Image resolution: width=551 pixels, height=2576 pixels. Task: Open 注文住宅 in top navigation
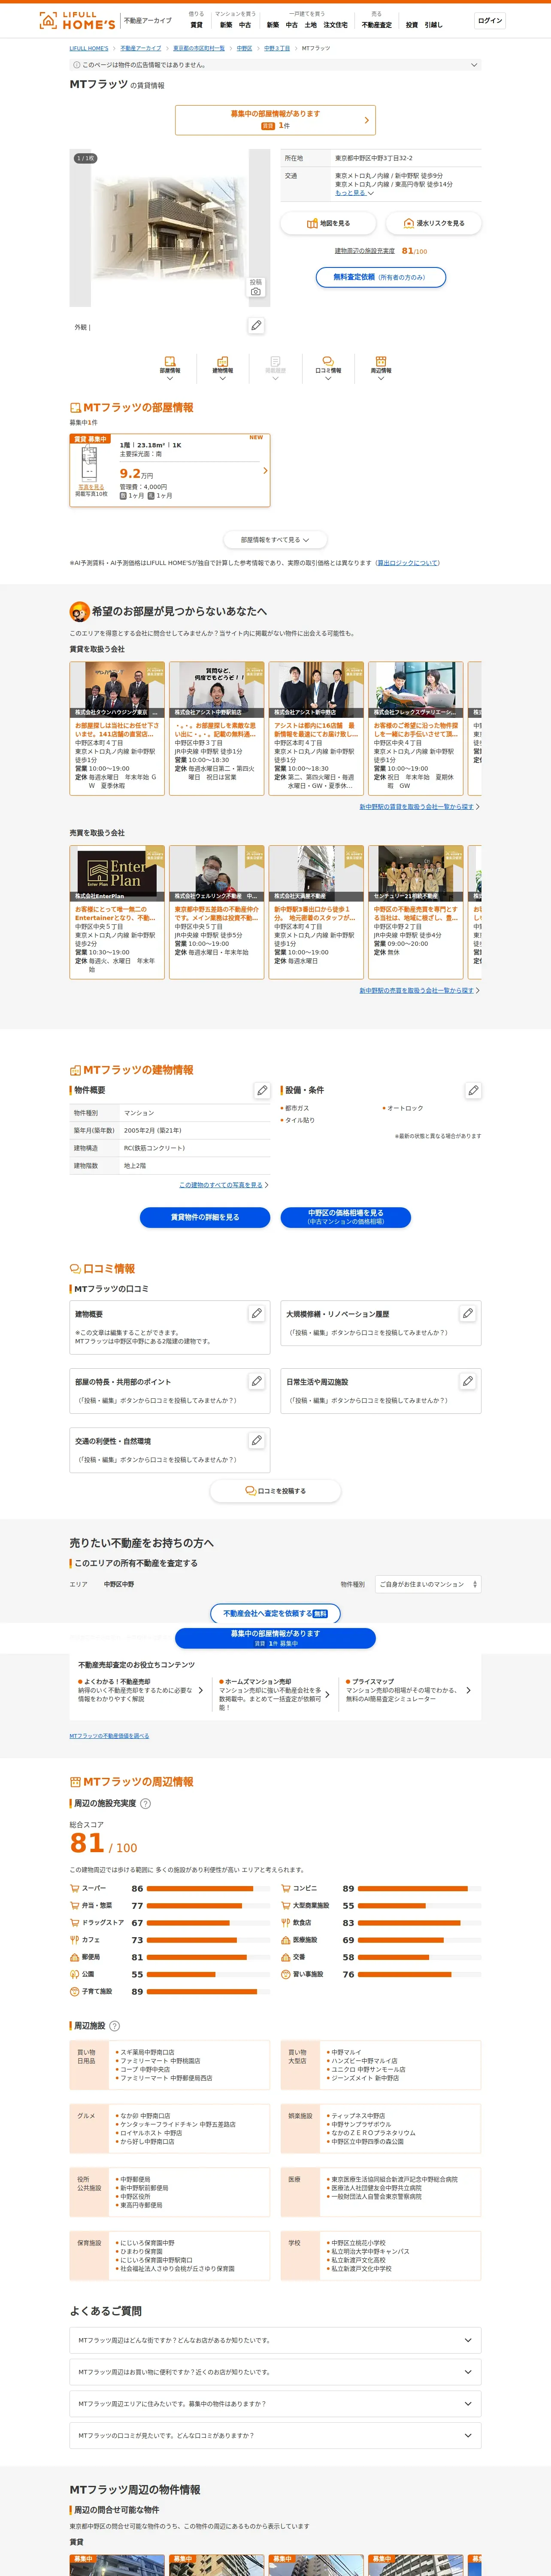click(x=336, y=25)
